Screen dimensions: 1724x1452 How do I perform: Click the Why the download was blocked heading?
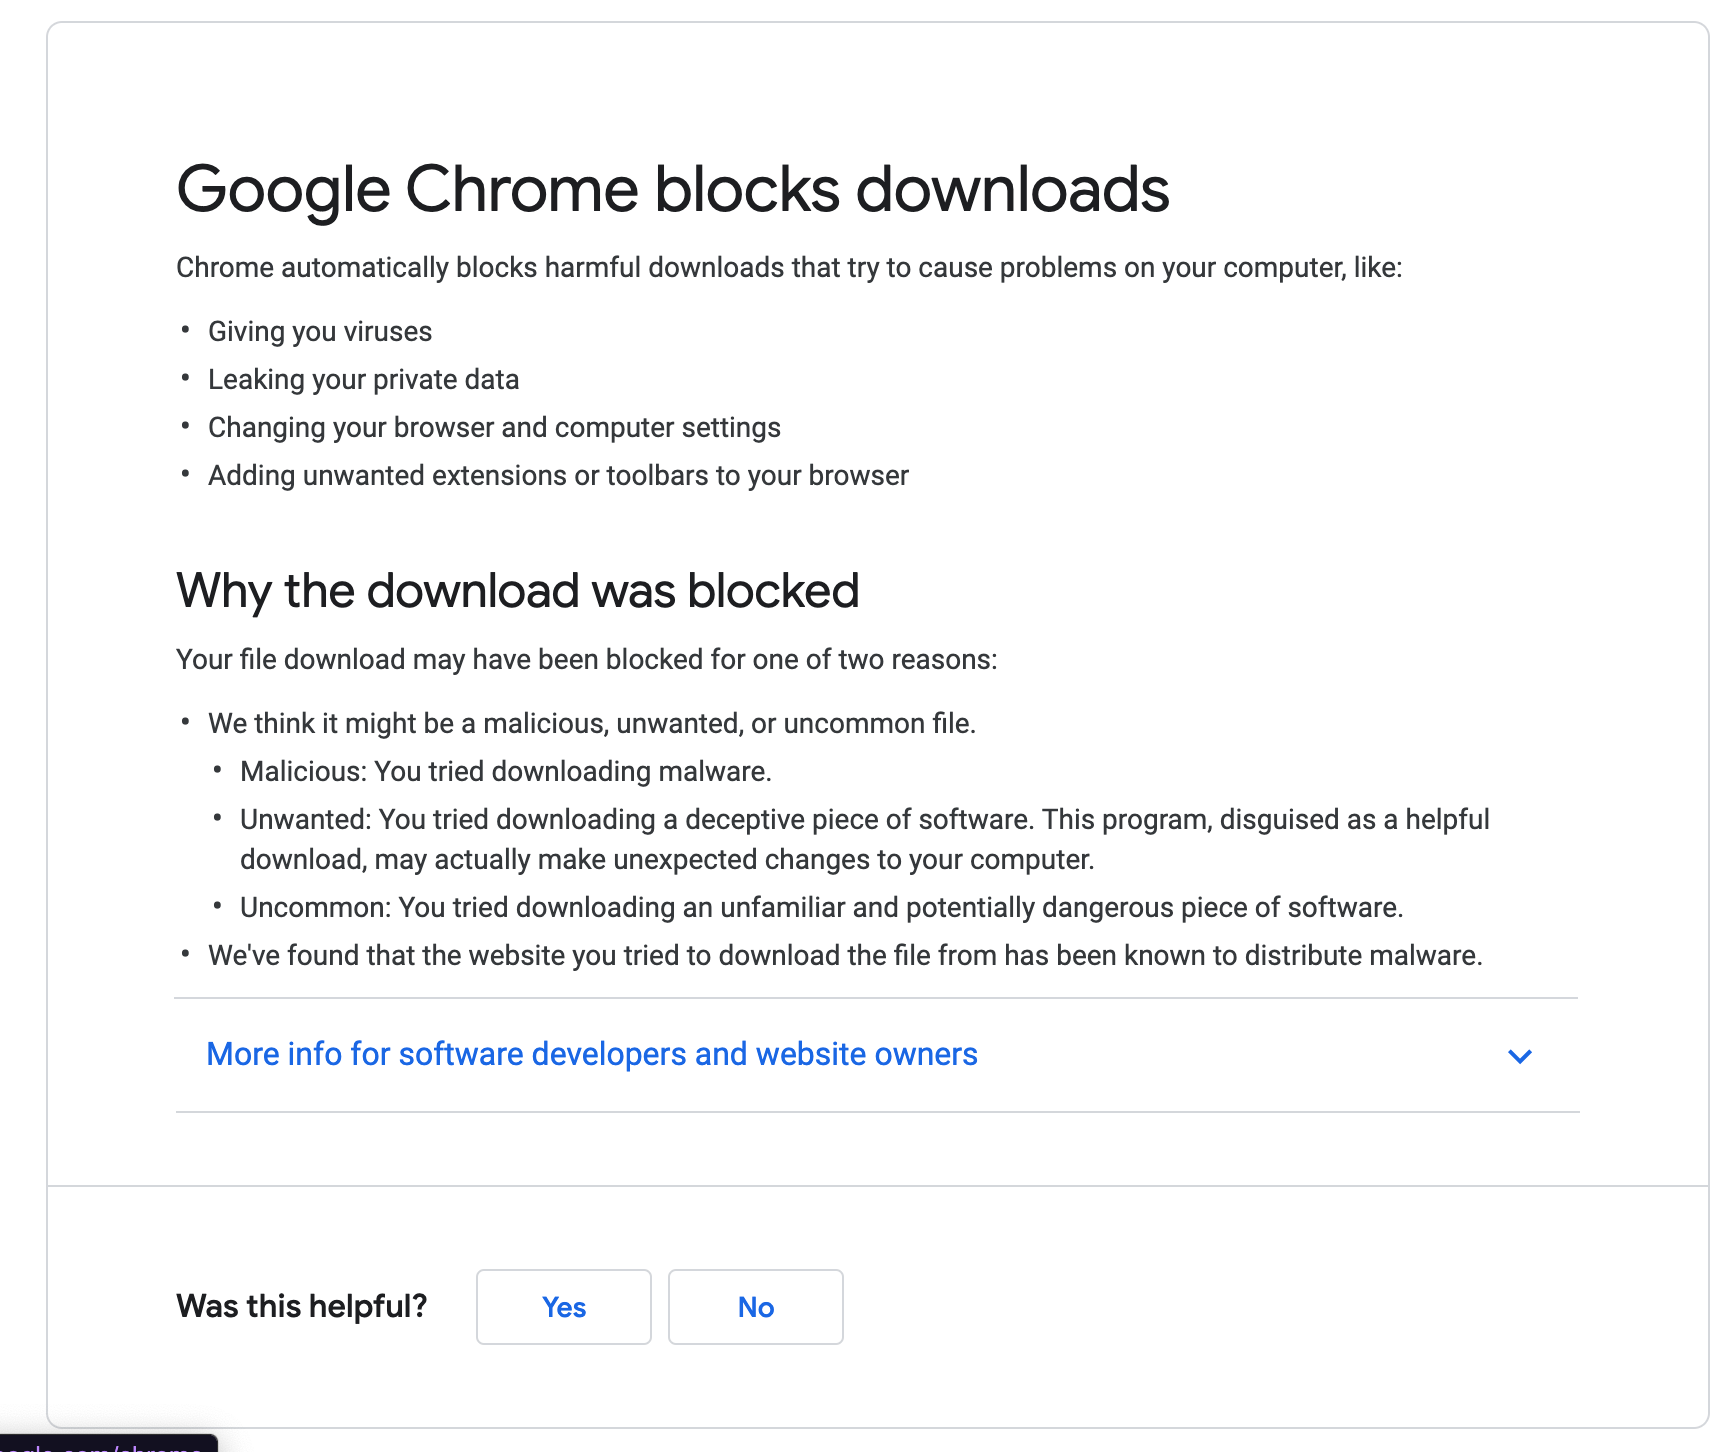[x=517, y=590]
